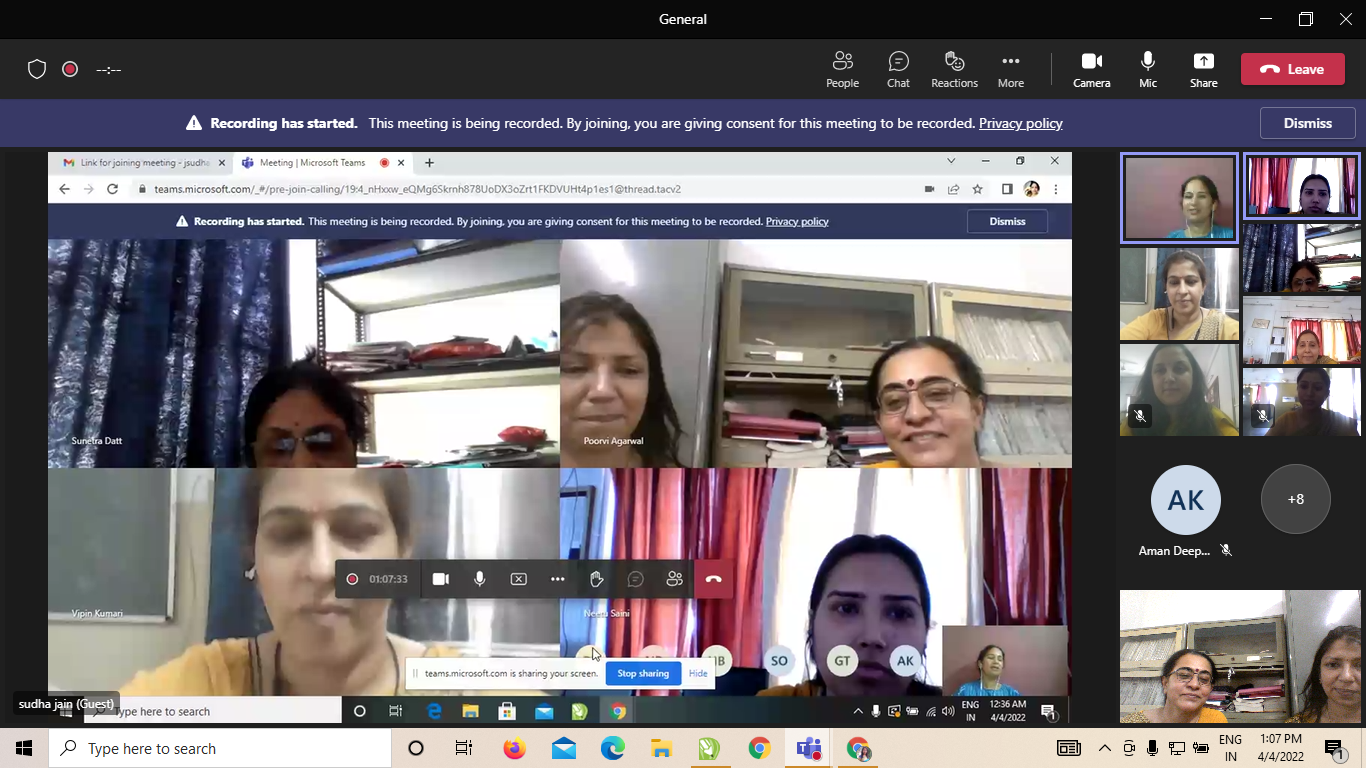Click the Share content icon

[x=1203, y=69]
